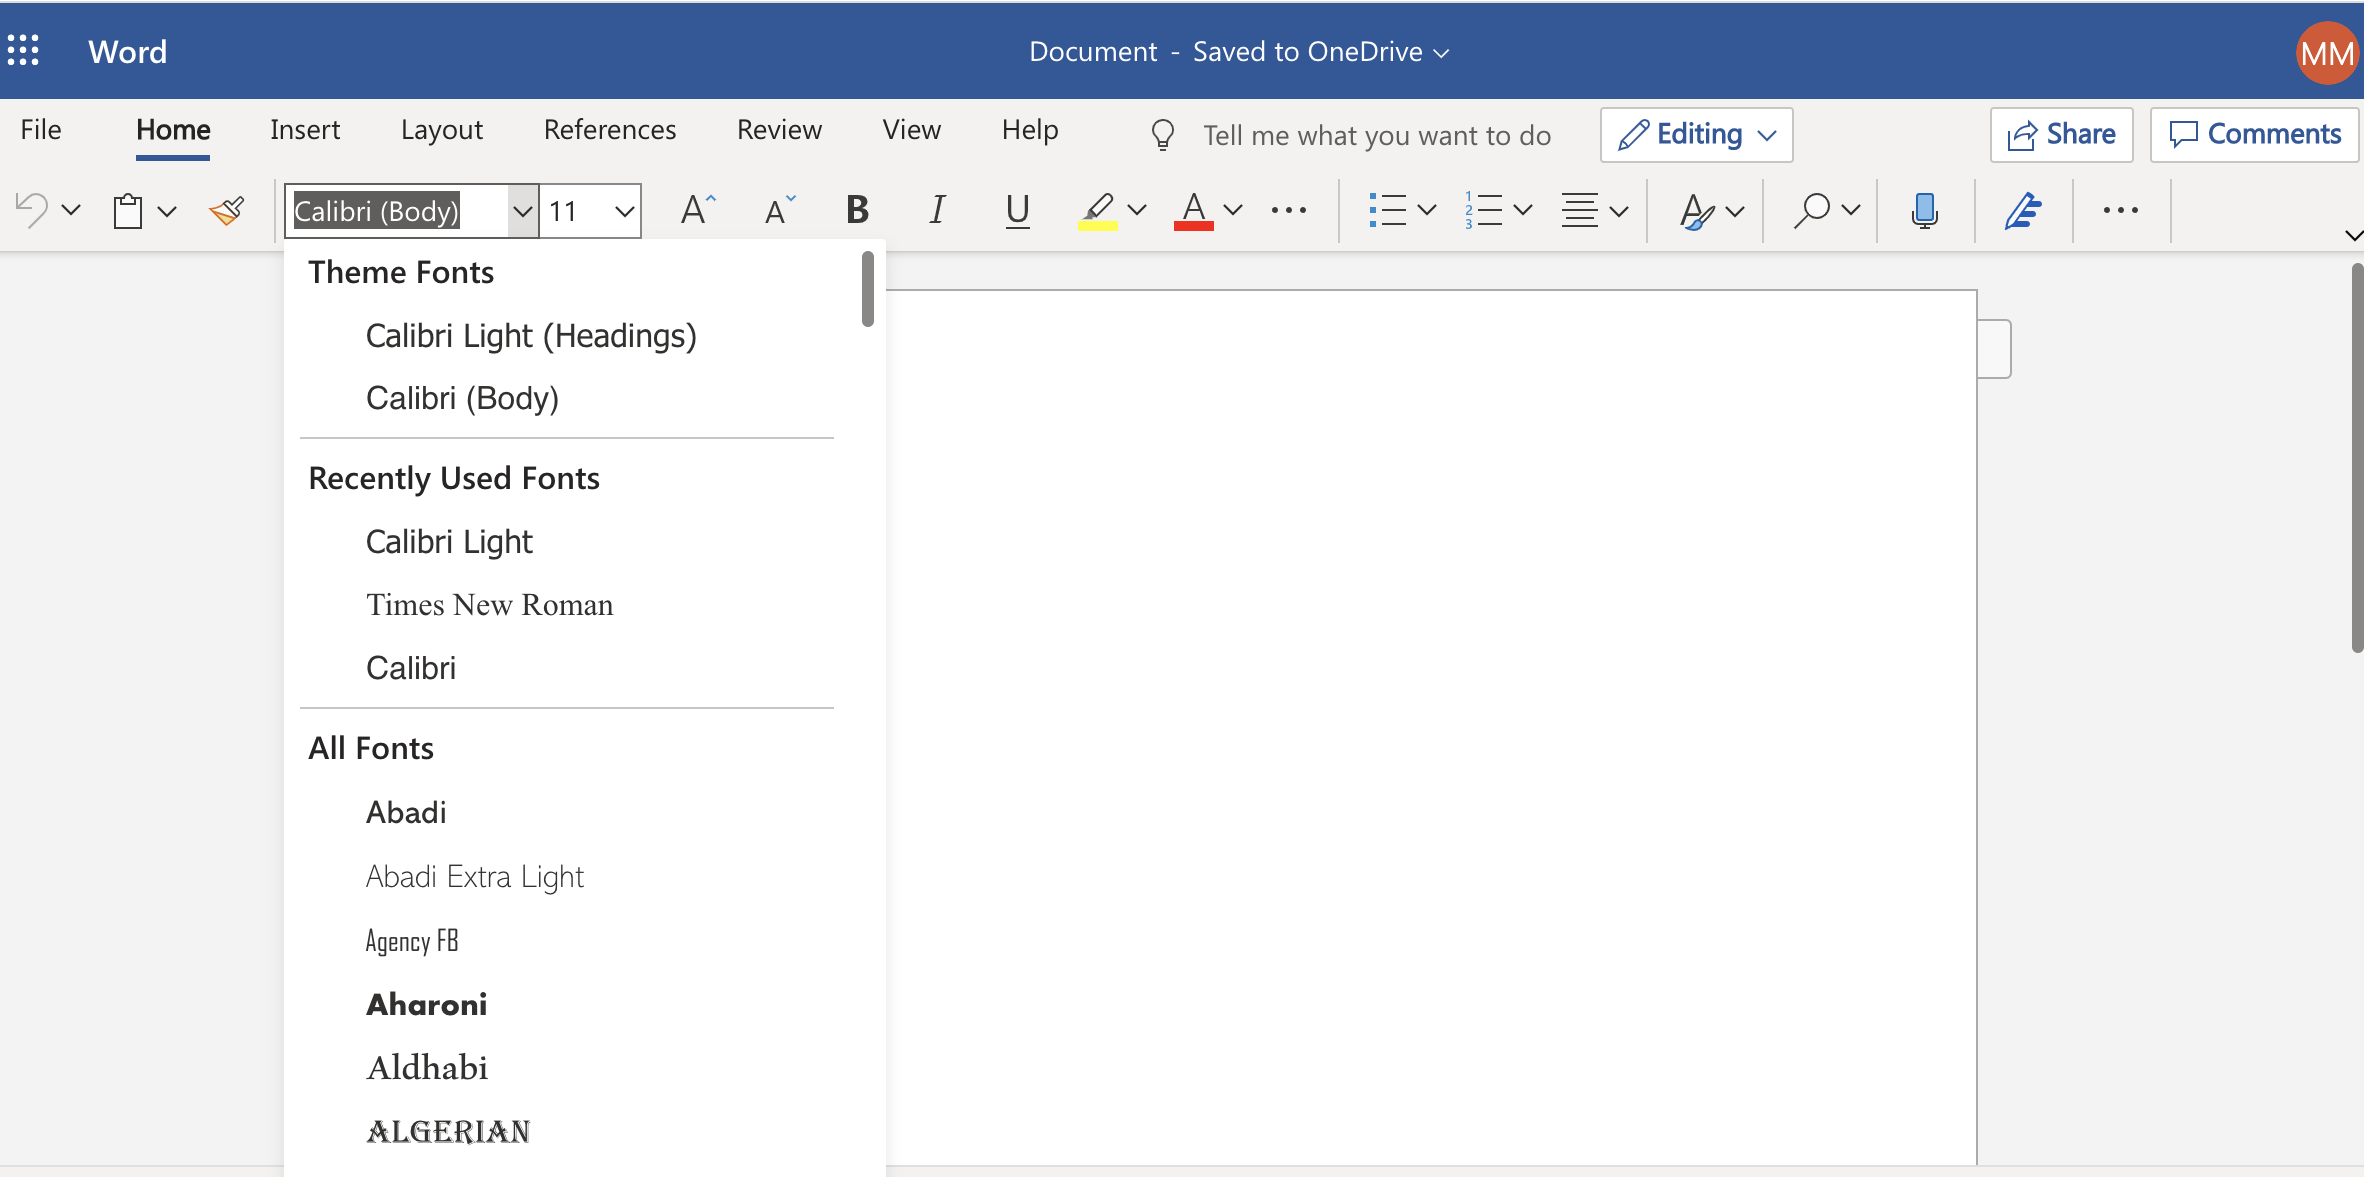Click the Dictate microphone icon

tap(1924, 210)
